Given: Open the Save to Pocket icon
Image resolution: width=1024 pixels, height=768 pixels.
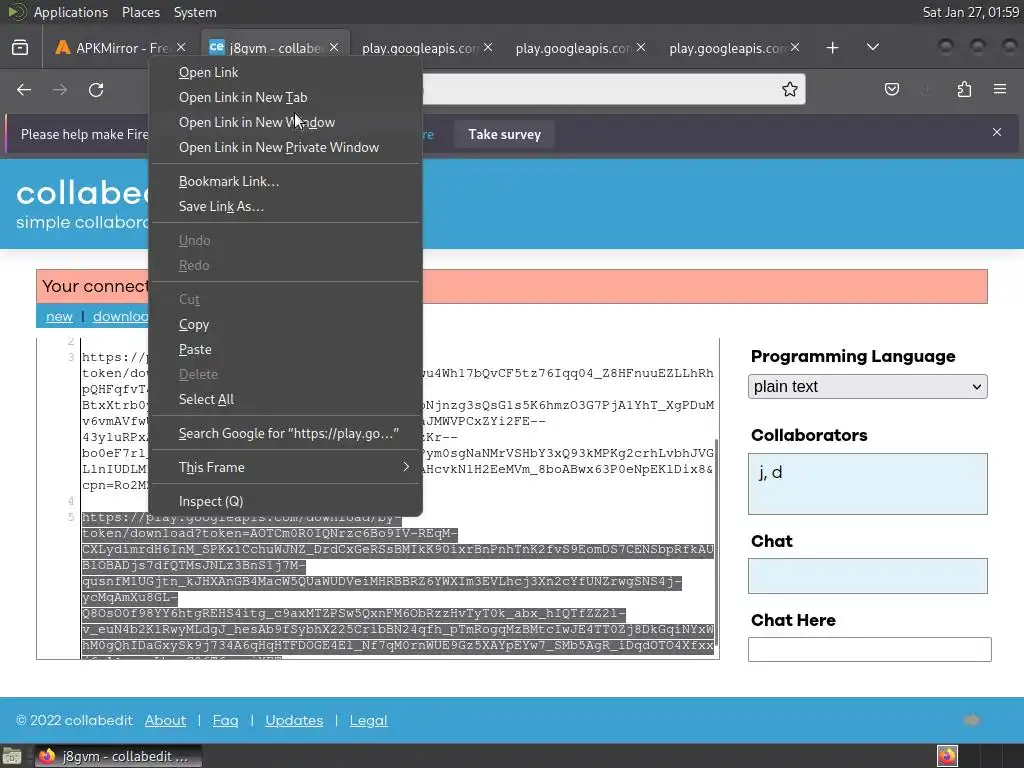Looking at the screenshot, I should pos(891,89).
